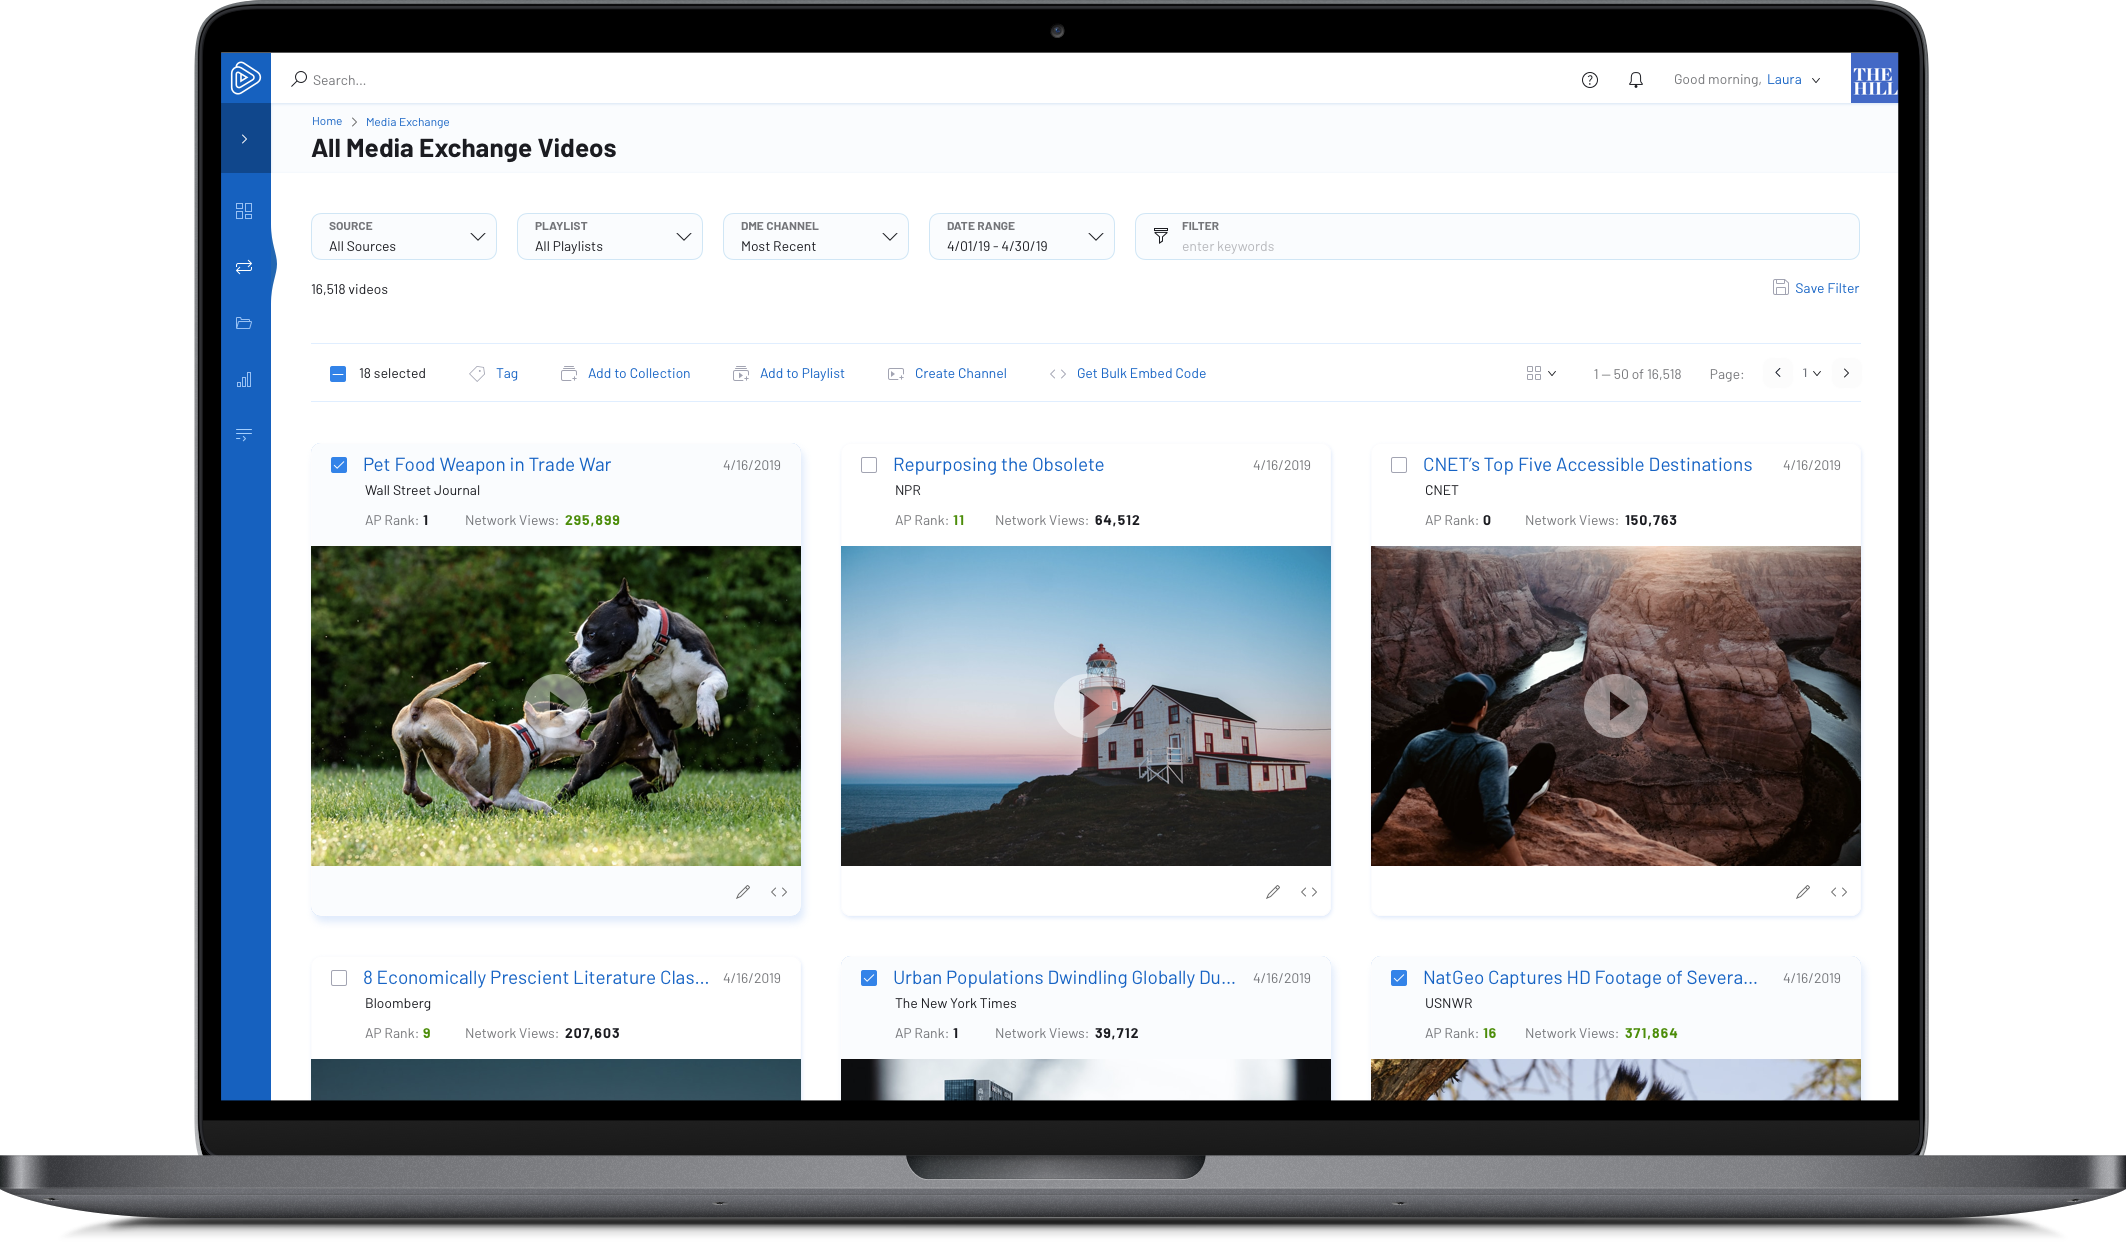Edit Pet Food Weapon video with pencil icon
This screenshot has width=2126, height=1242.
click(743, 892)
